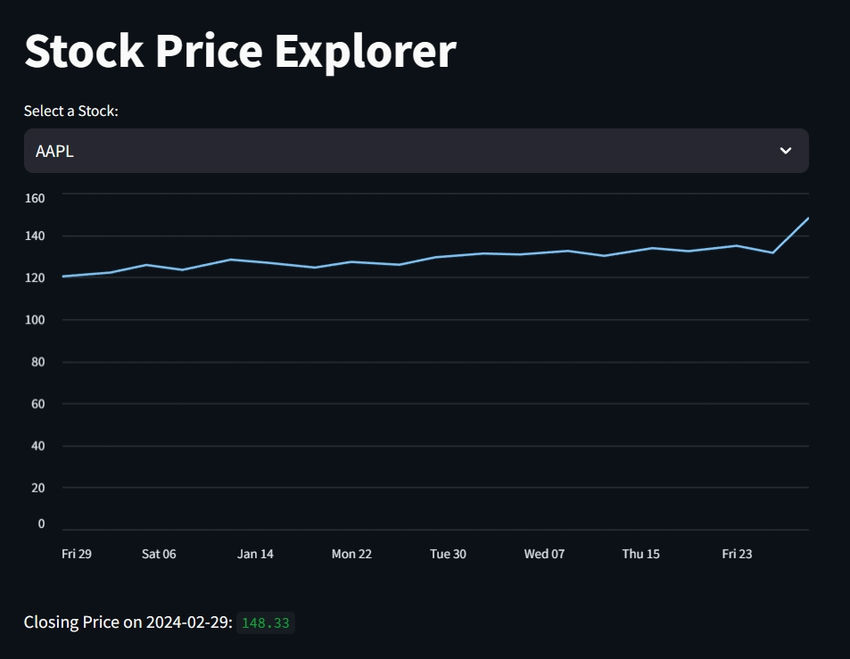Click the 100 y-axis label

(x=35, y=320)
